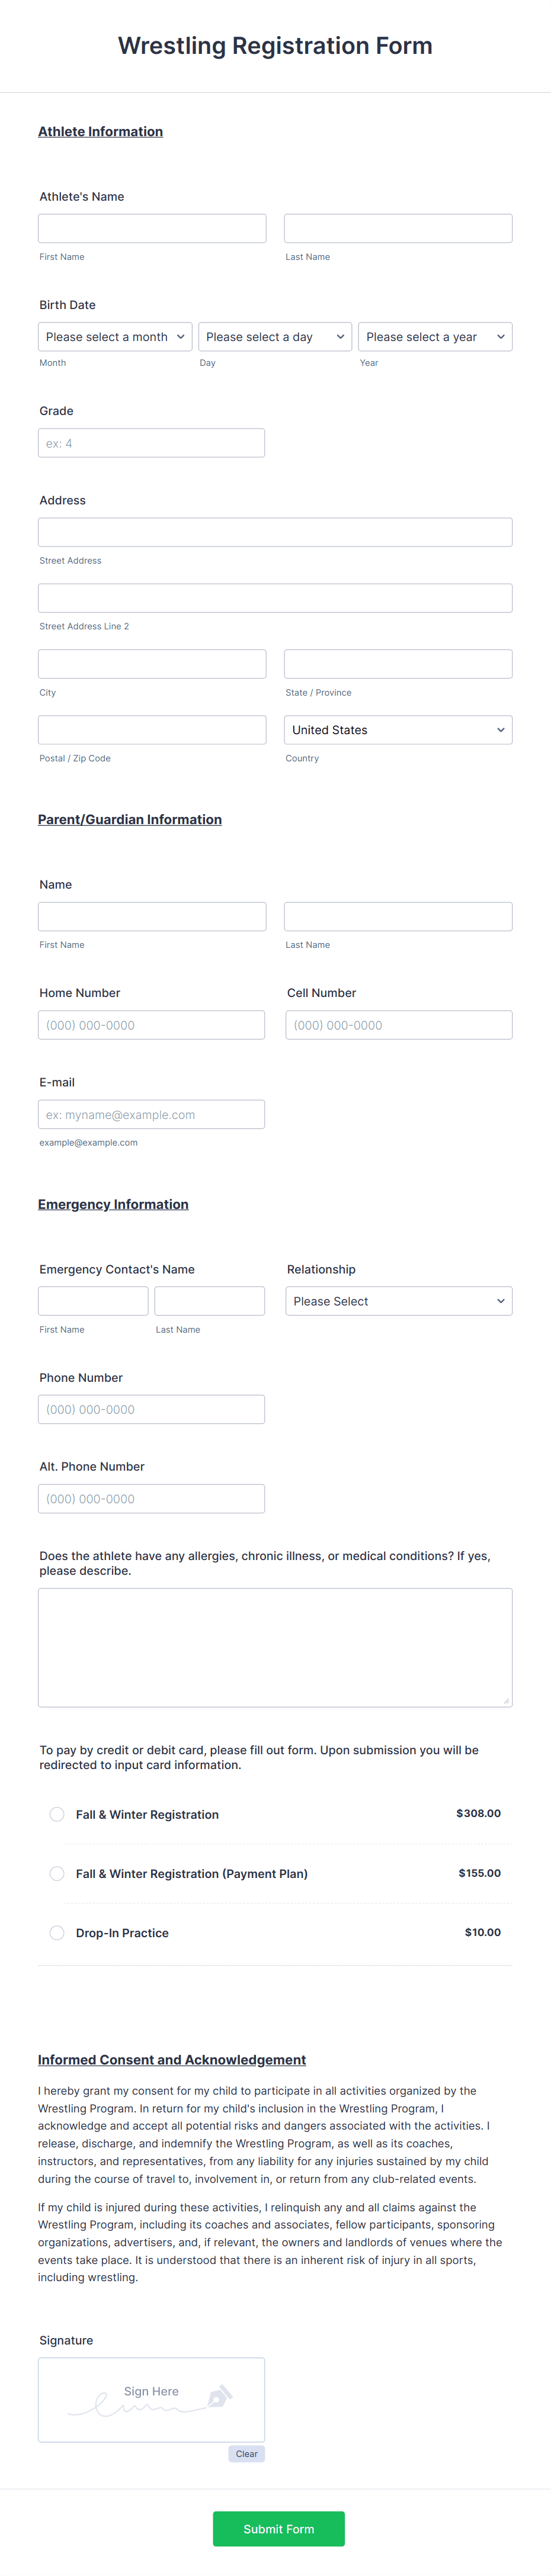Choose the Fall & Winter Registration Payment Plan
Screen dimensions: 551x2576
[x=57, y=1873]
